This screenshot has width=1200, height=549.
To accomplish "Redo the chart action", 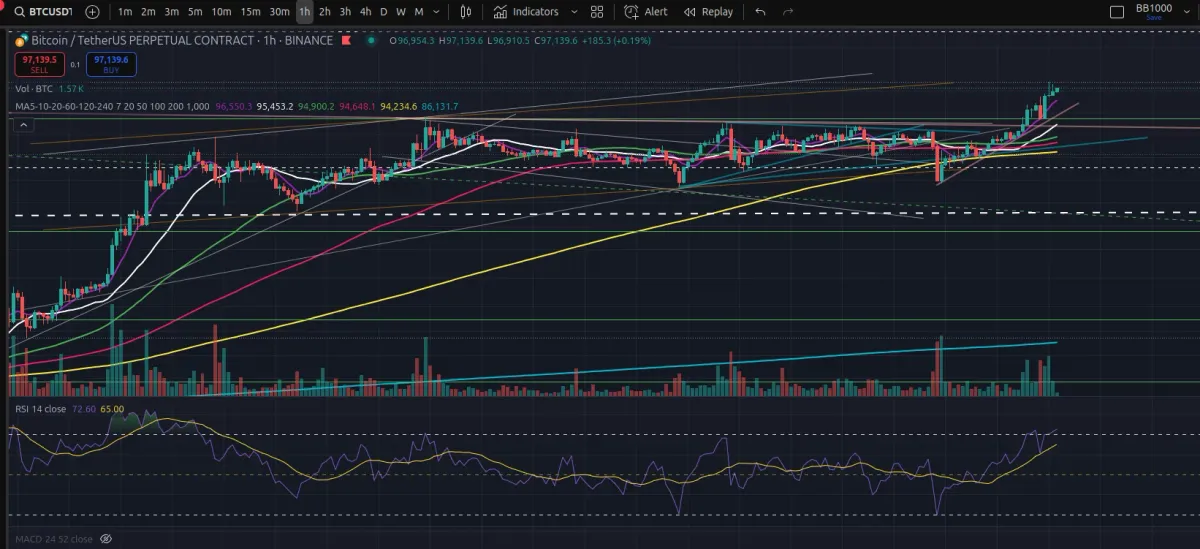I will tap(789, 12).
